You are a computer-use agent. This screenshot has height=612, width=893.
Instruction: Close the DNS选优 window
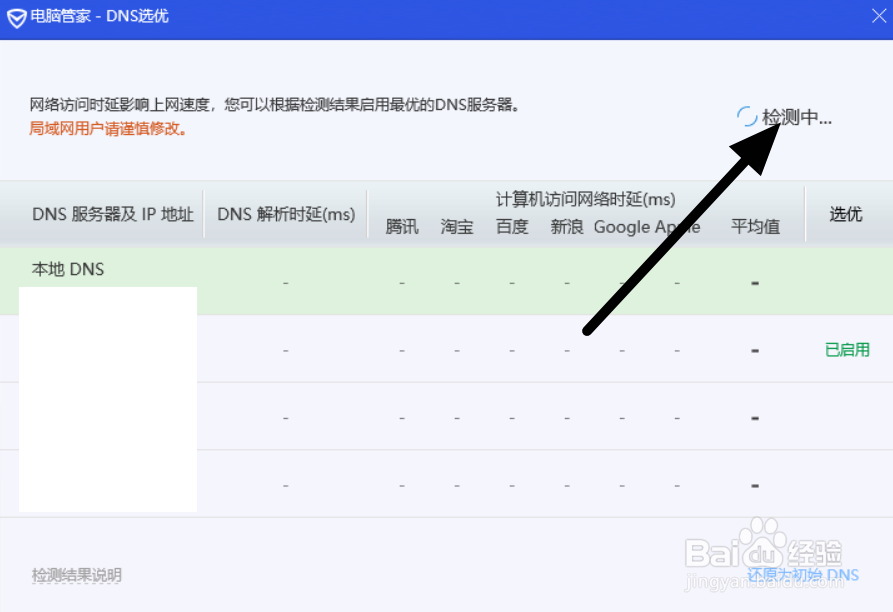[x=879, y=16]
